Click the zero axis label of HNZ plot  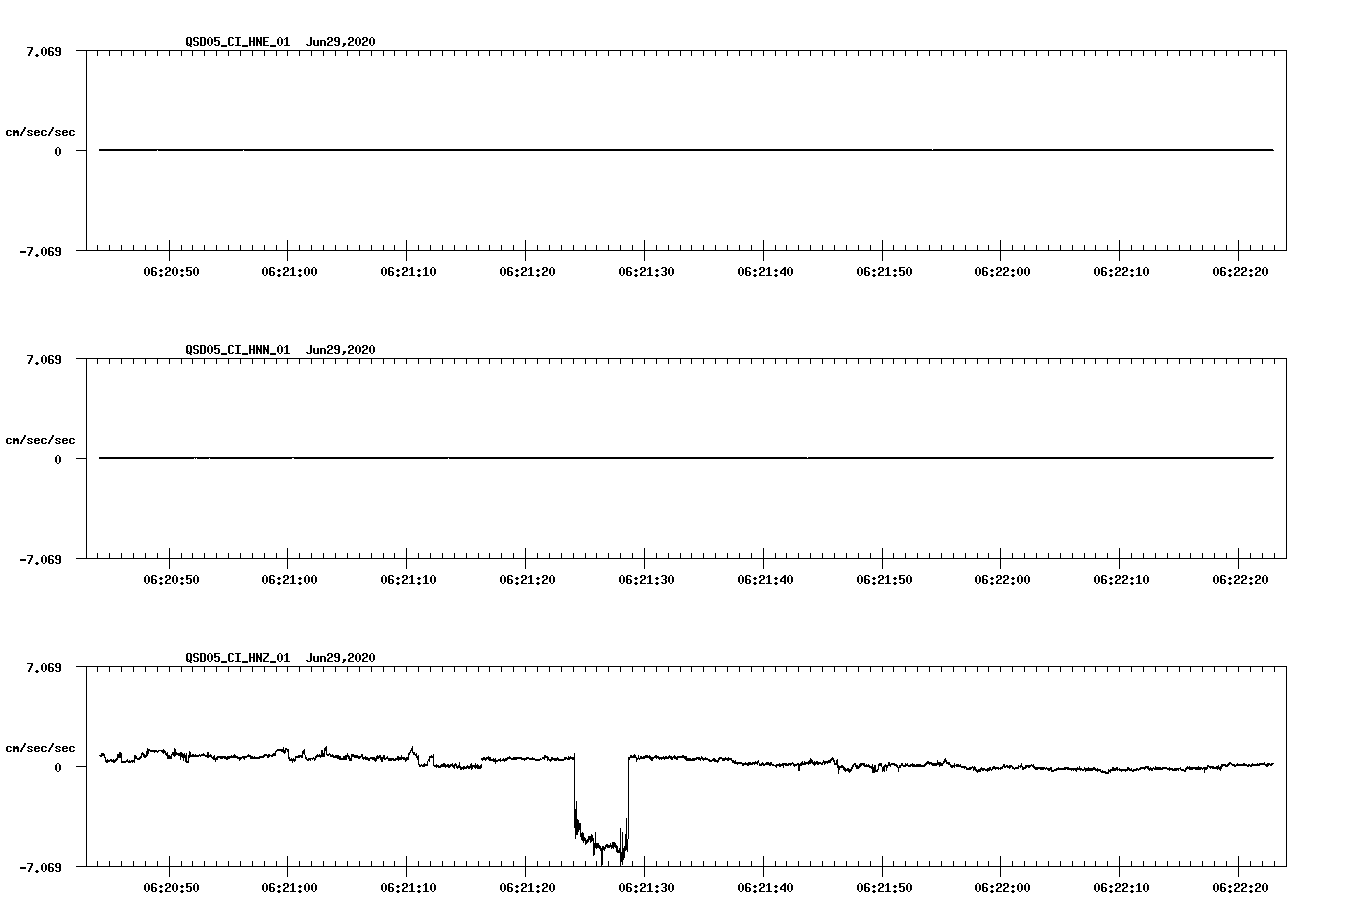coord(58,767)
